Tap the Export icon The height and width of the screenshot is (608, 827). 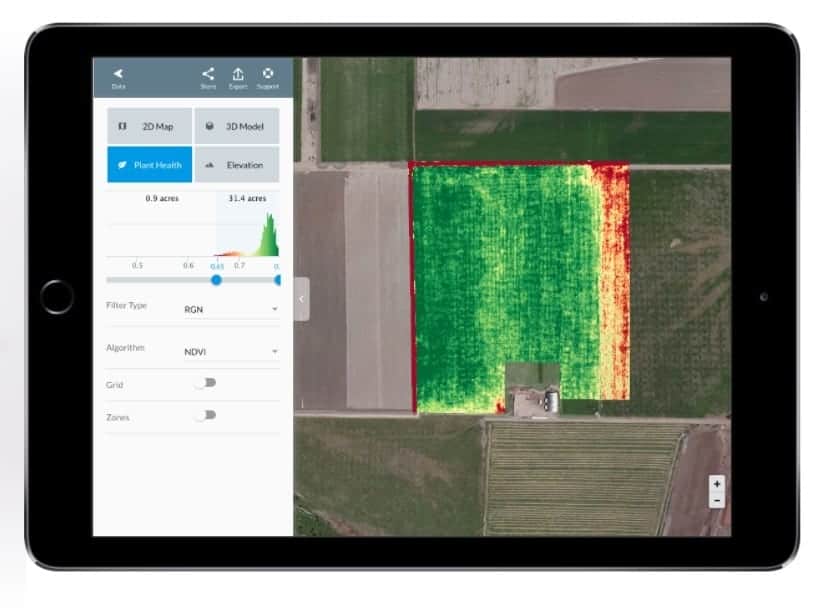click(238, 74)
